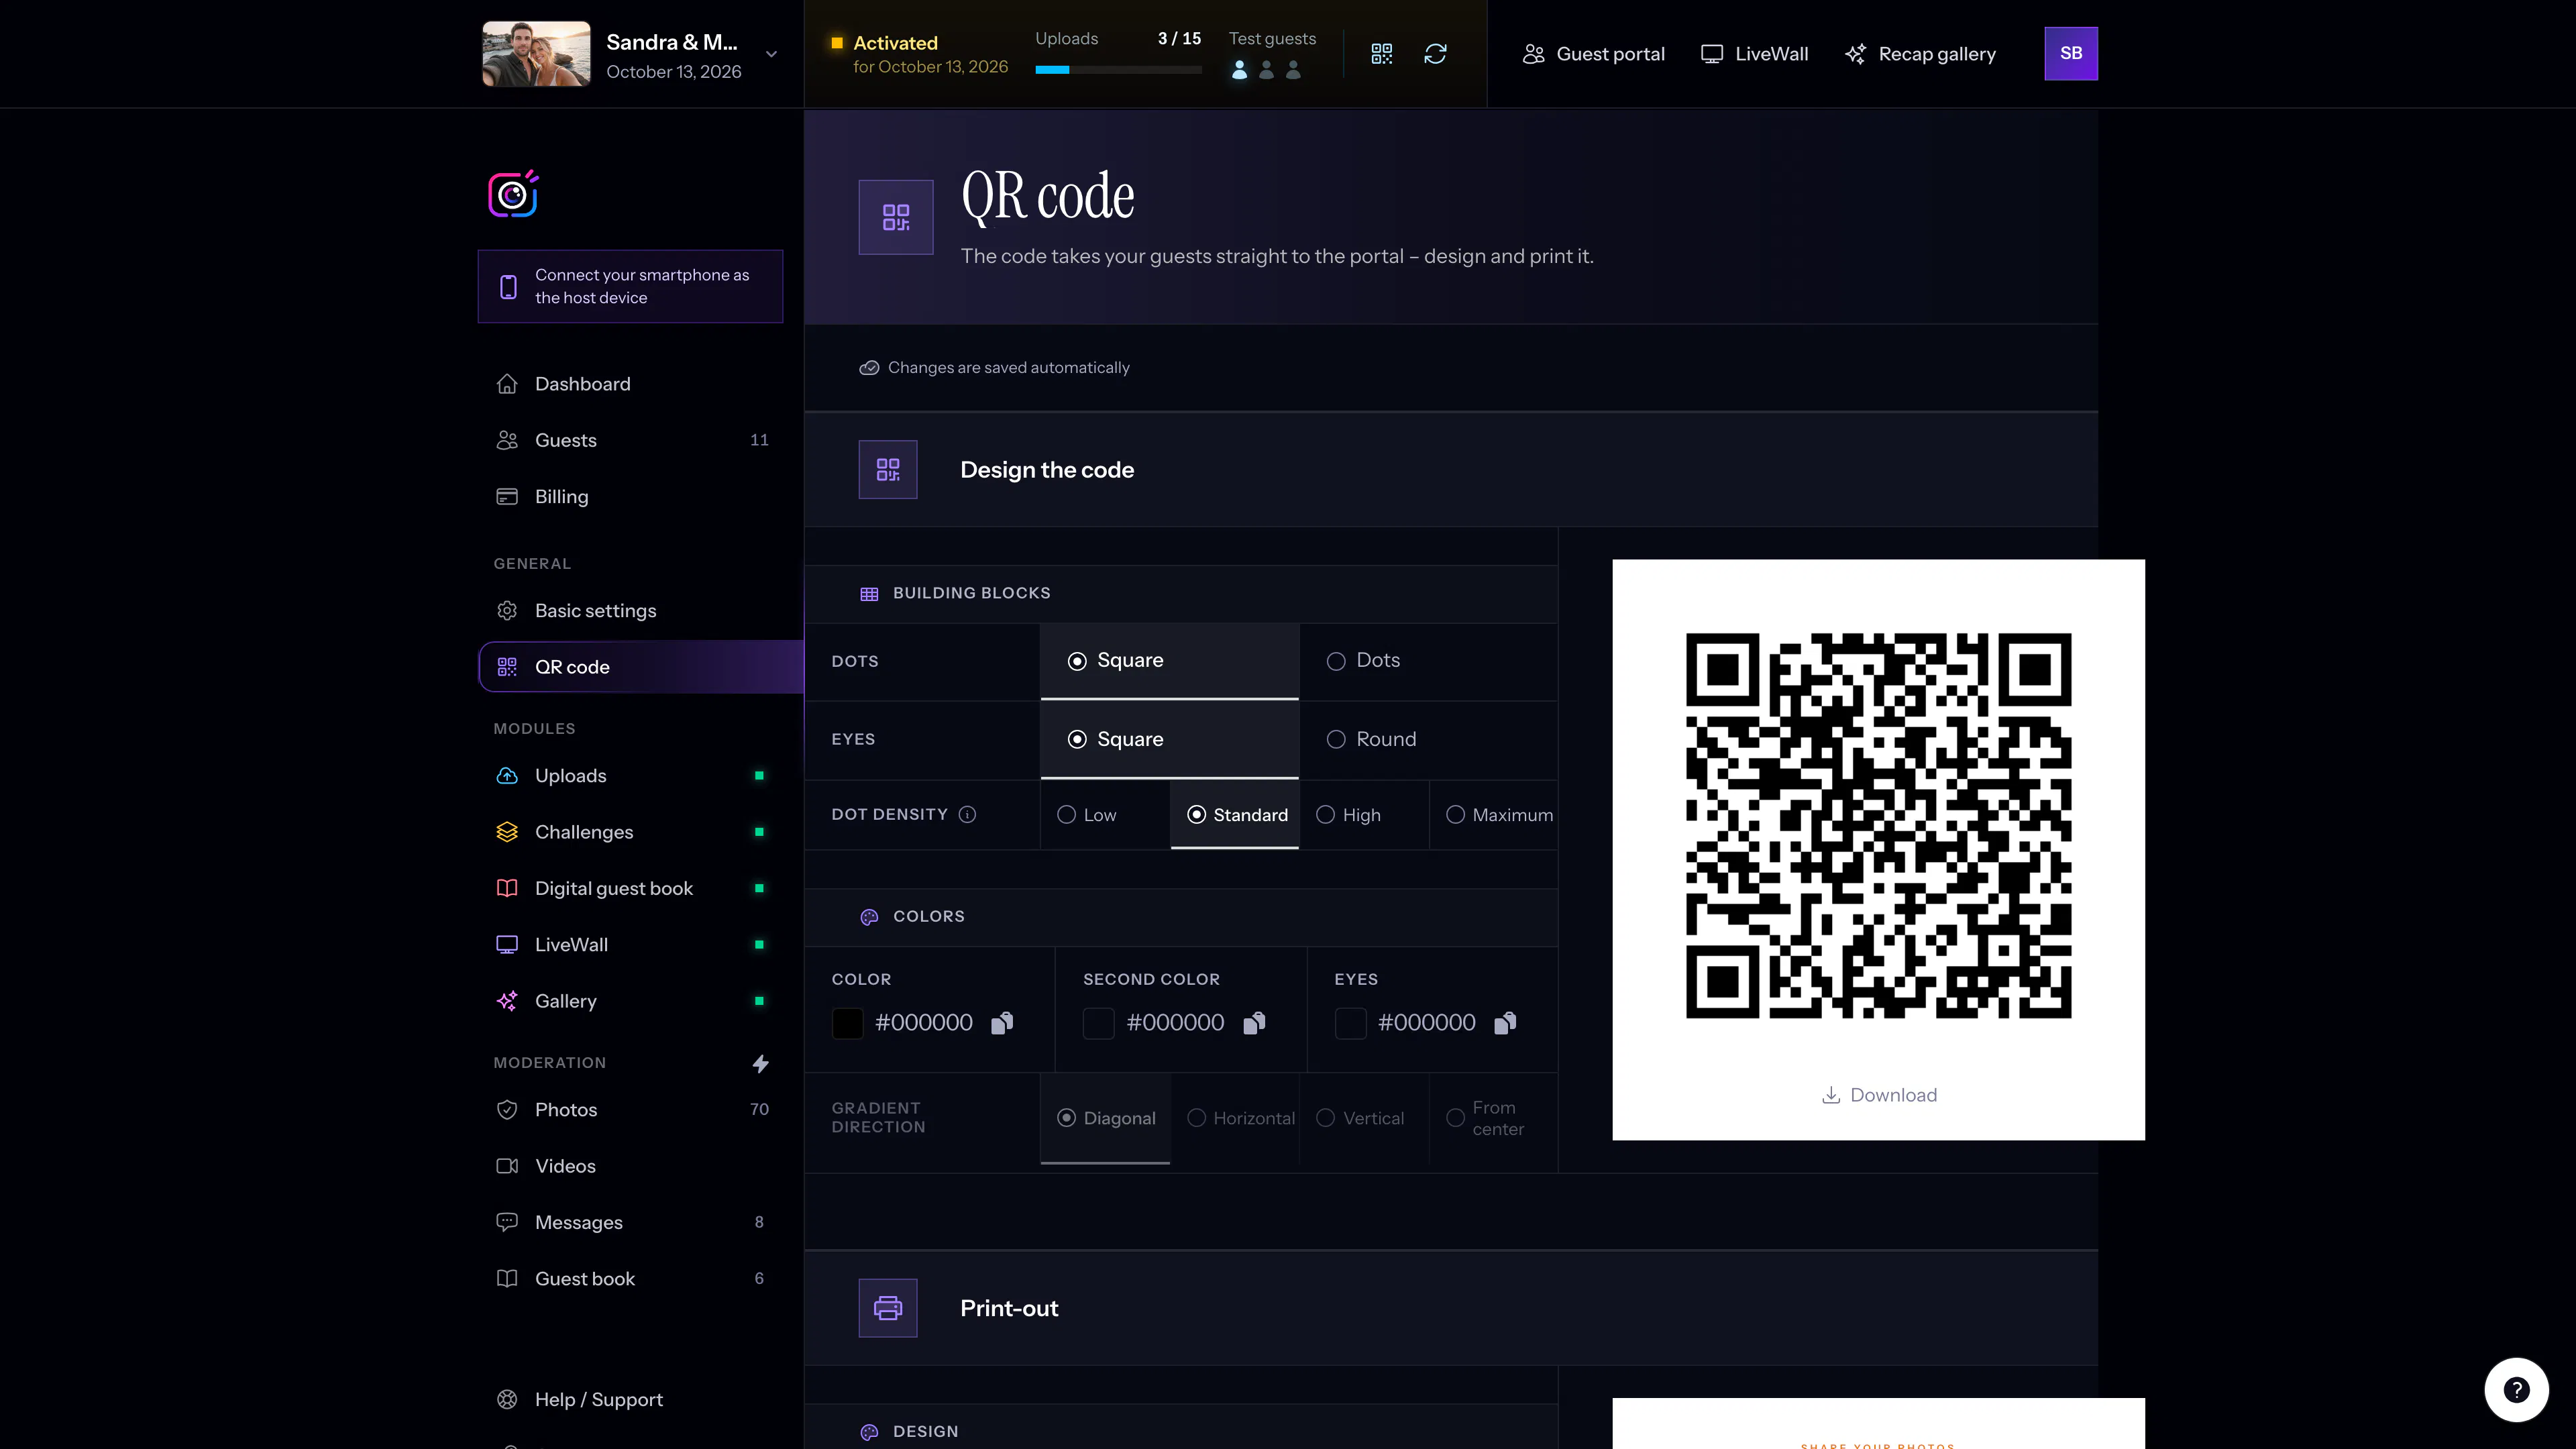Select High dot density
The image size is (2576, 1449).
pos(1364,815)
